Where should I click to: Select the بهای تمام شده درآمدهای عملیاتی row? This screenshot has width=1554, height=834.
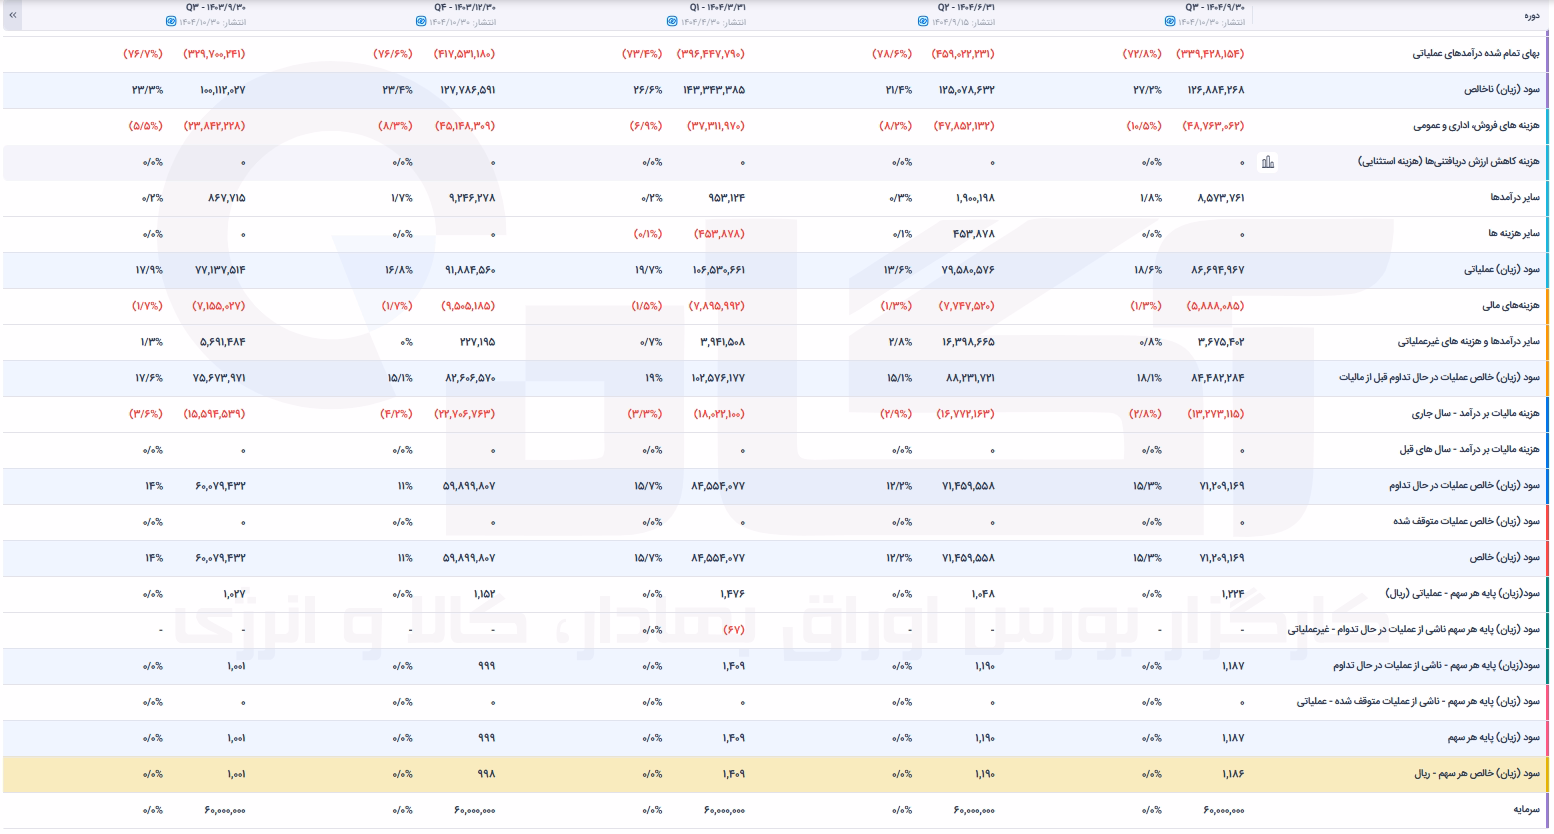[x=777, y=54]
